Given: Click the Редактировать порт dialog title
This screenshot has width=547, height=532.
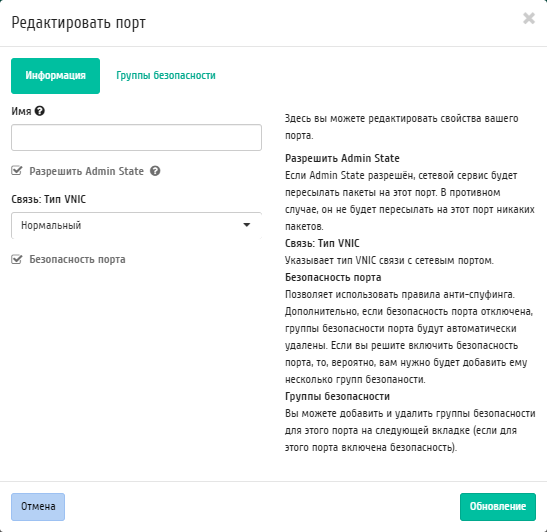Looking at the screenshot, I should click(78, 23).
